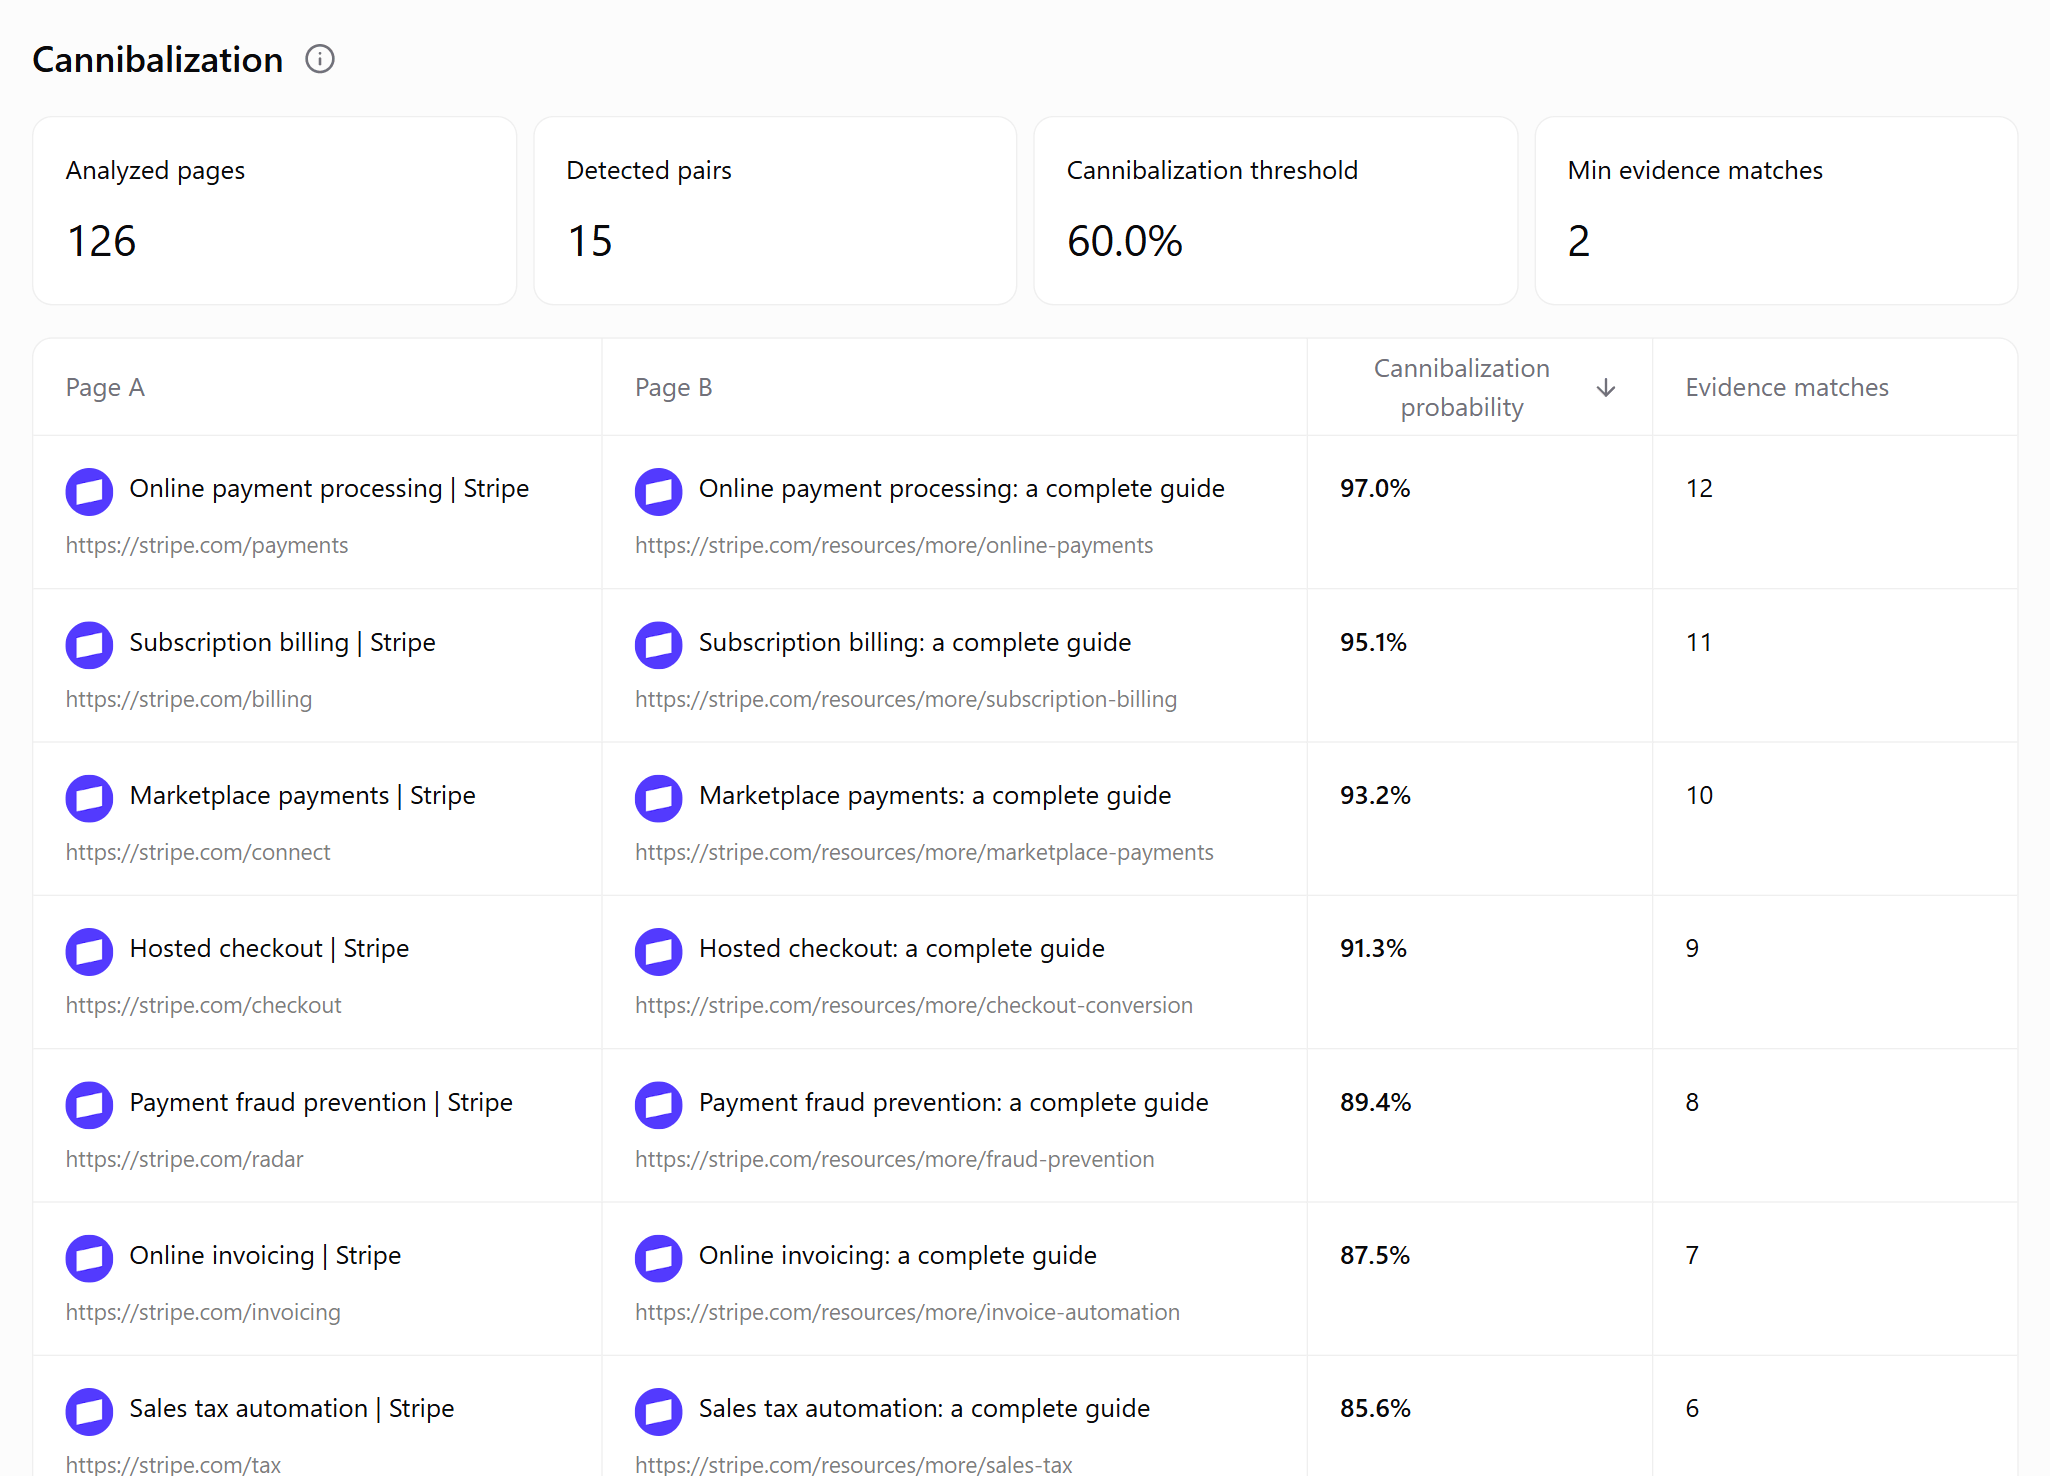This screenshot has width=2050, height=1476.
Task: Click favicon beside Hosted checkout: a complete guide
Action: [658, 952]
